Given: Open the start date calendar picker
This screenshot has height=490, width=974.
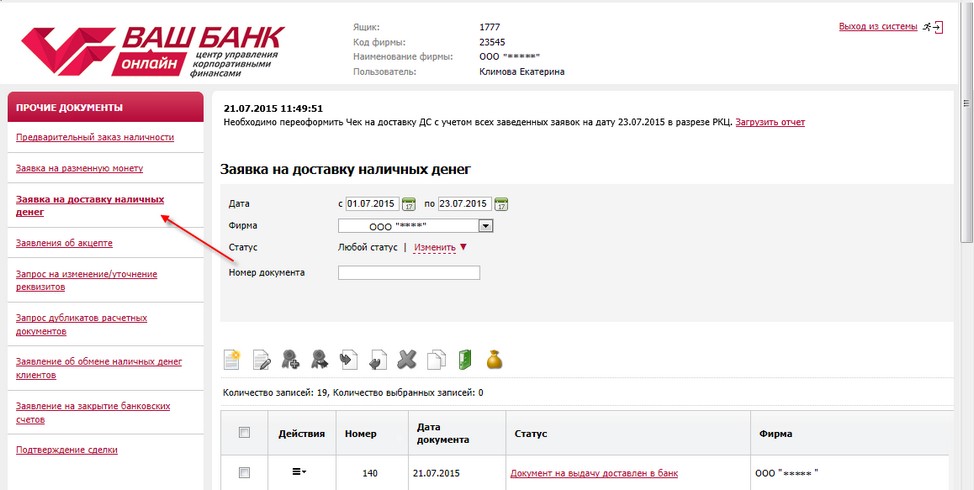Looking at the screenshot, I should (409, 205).
